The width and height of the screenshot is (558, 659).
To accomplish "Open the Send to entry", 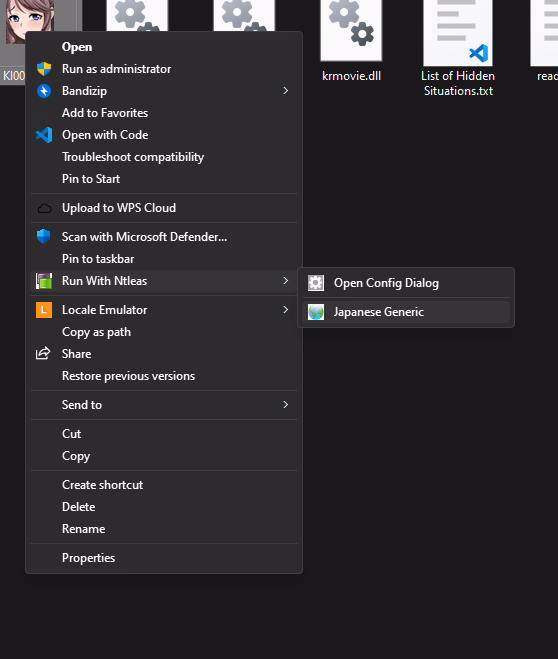I will (164, 405).
